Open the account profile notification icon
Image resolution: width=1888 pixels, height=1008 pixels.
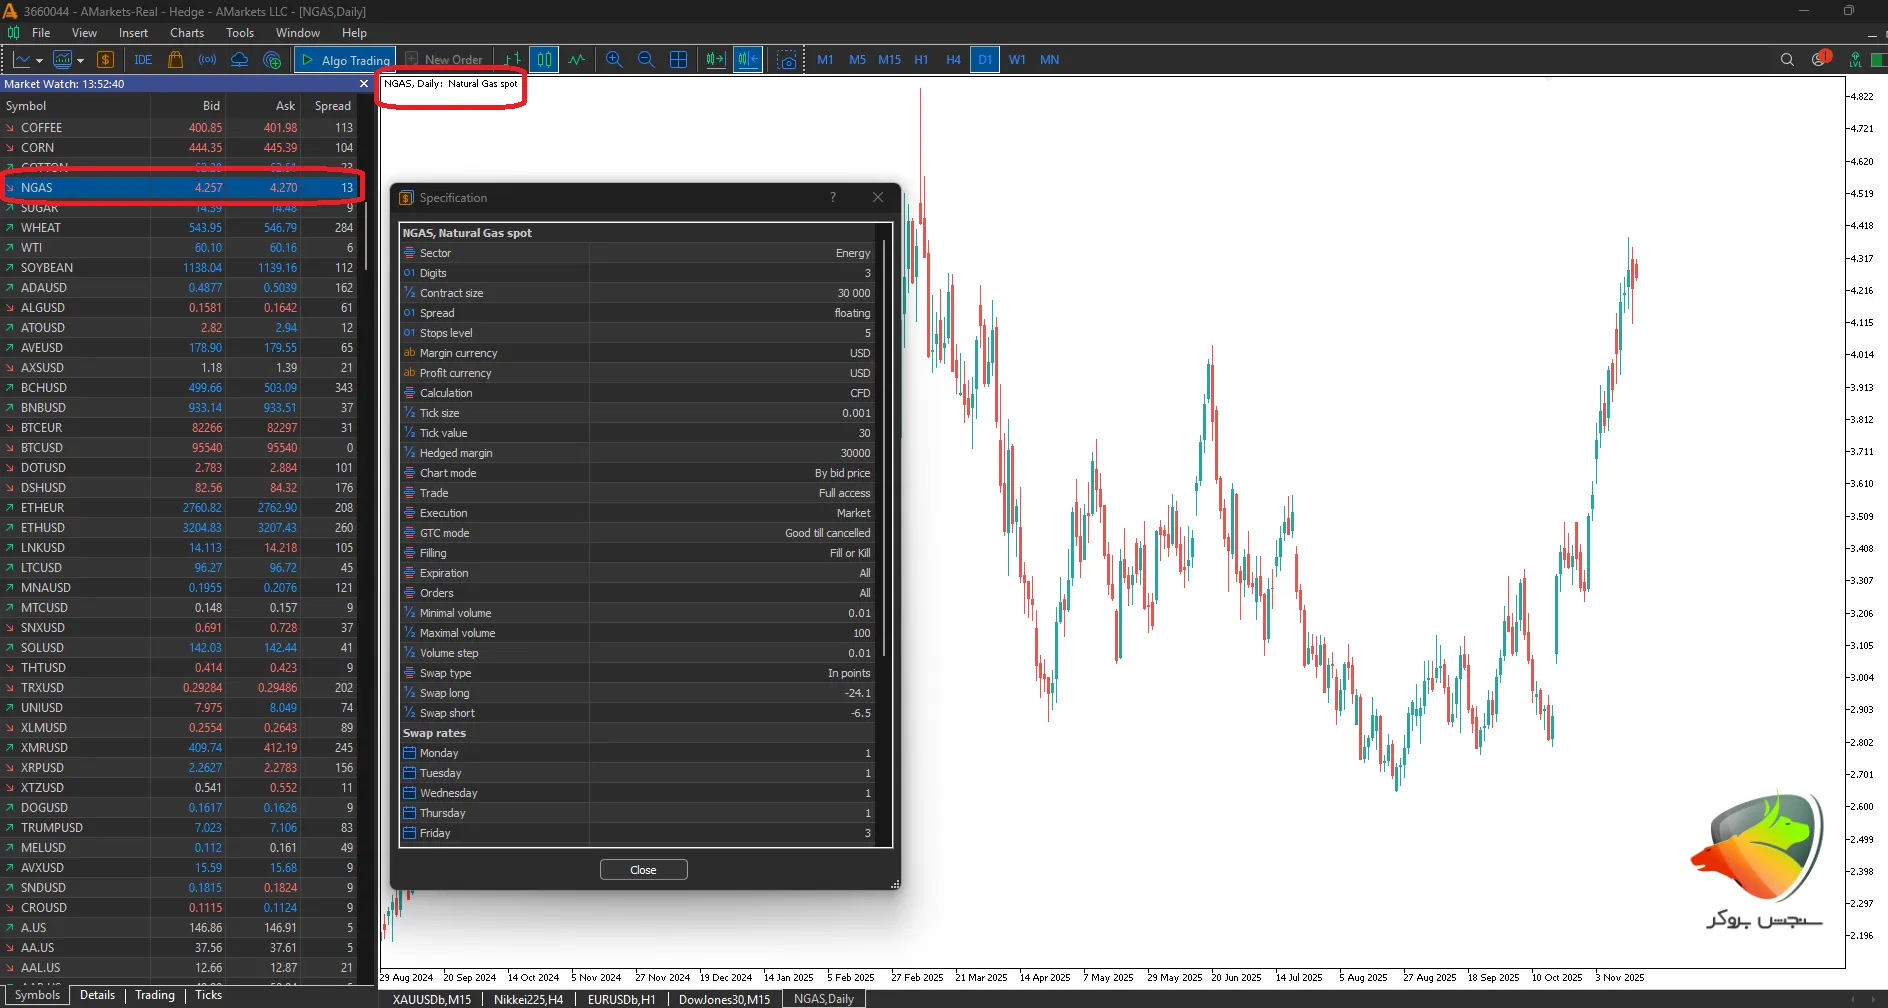[1819, 60]
